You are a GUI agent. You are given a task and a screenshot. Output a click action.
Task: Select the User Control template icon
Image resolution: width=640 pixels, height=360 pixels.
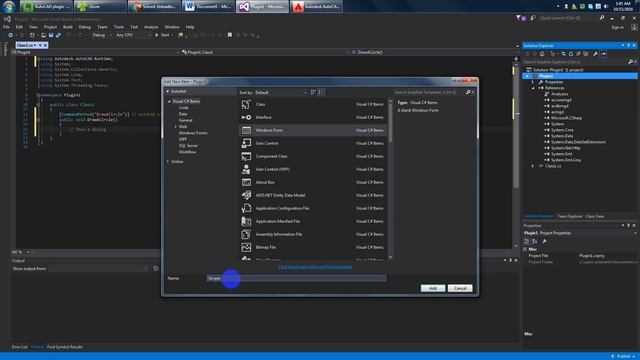tap(246, 143)
